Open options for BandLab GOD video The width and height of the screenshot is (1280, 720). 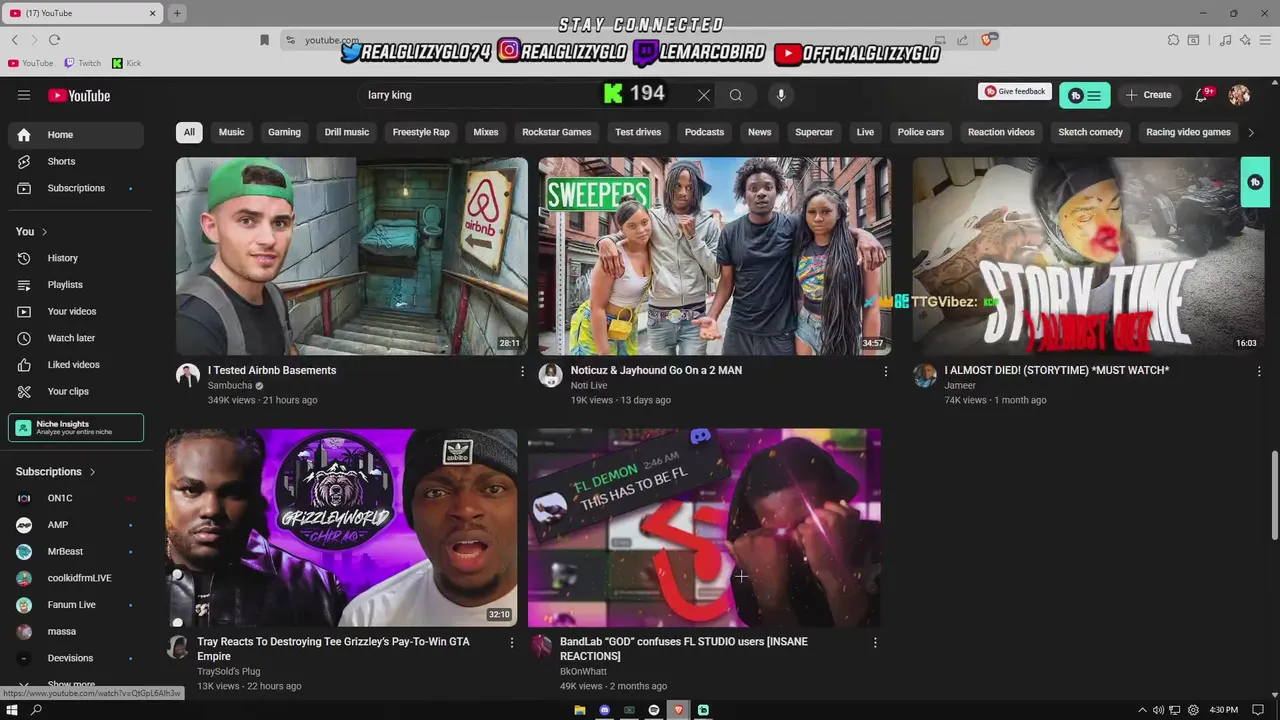coord(875,642)
